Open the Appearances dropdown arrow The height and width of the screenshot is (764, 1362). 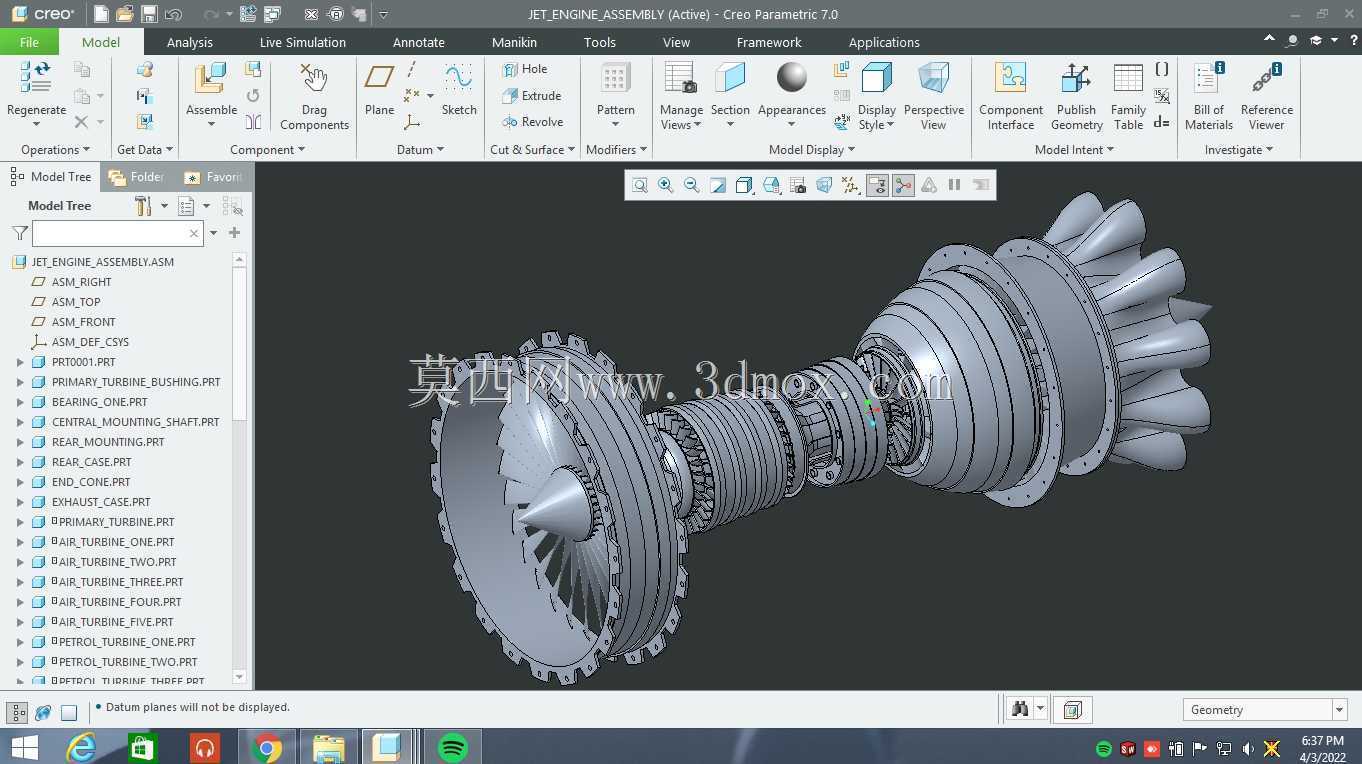[791, 125]
